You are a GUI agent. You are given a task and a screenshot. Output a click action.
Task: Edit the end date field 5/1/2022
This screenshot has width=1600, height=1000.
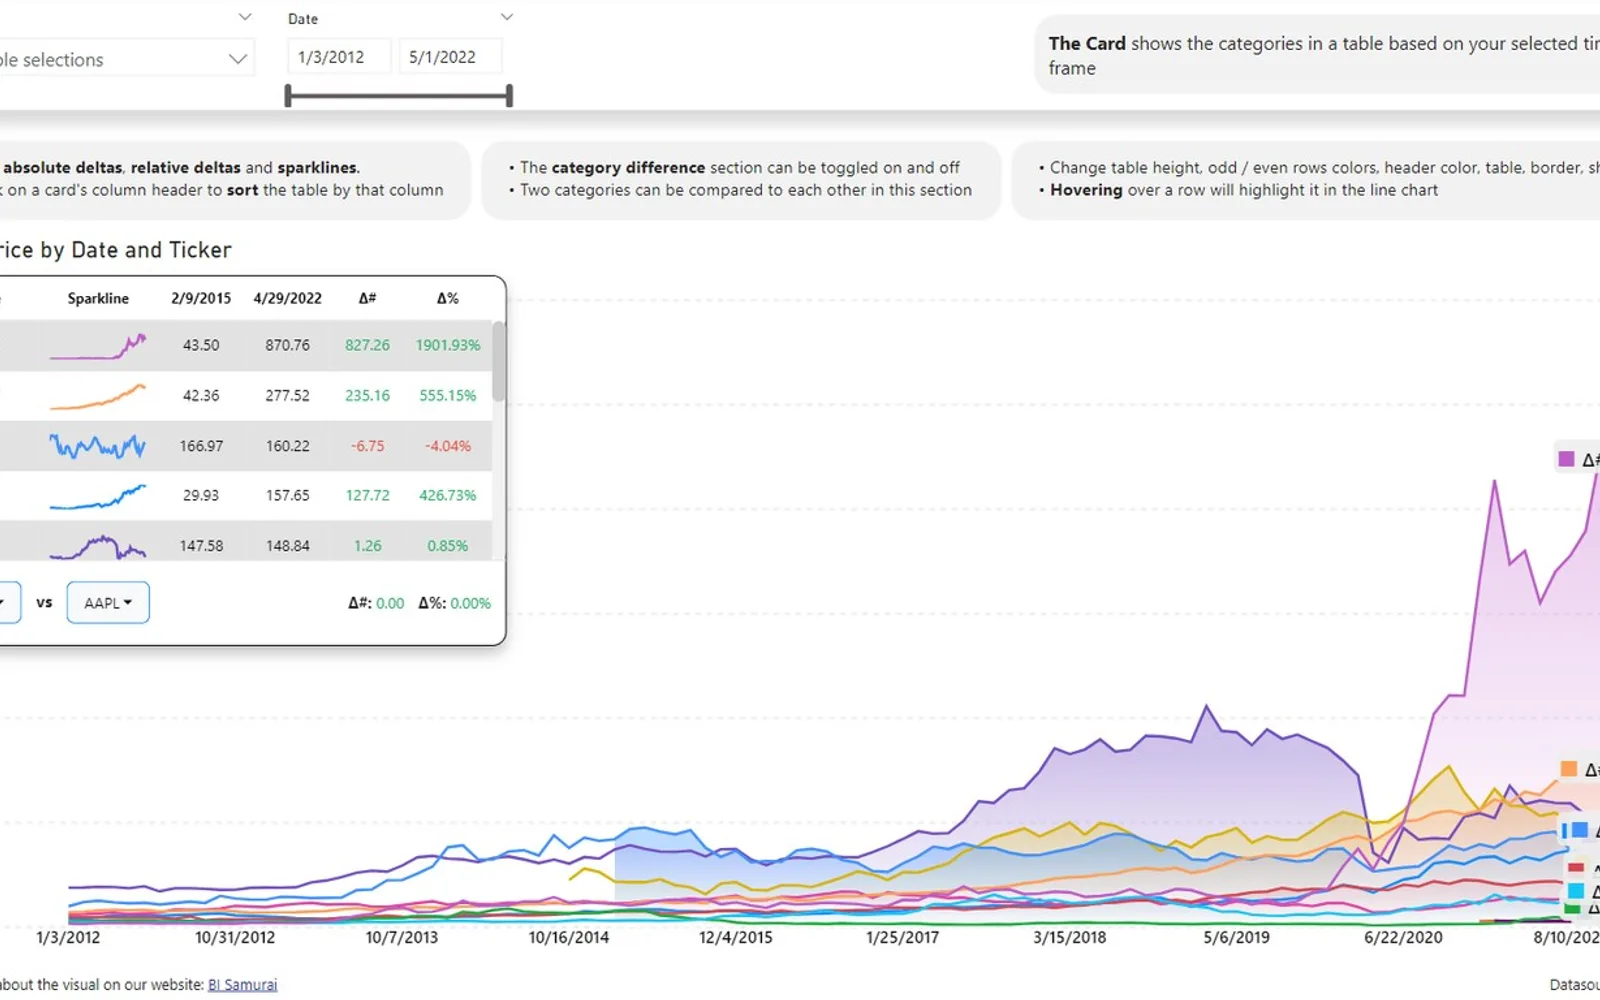pyautogui.click(x=450, y=57)
